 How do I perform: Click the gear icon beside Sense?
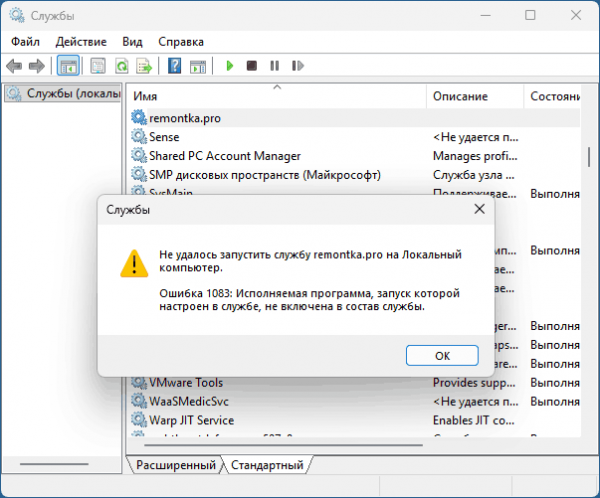tap(139, 136)
